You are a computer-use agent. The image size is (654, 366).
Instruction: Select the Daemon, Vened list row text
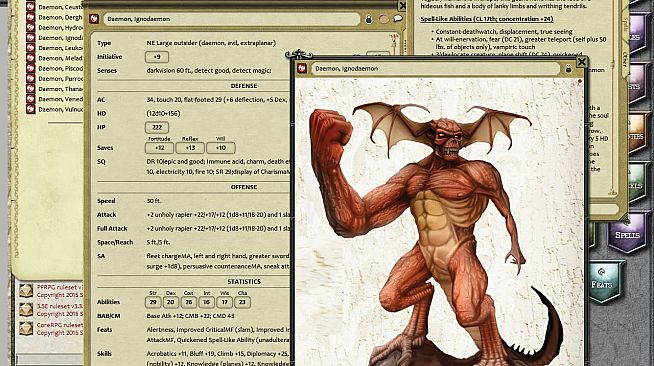(x=60, y=99)
